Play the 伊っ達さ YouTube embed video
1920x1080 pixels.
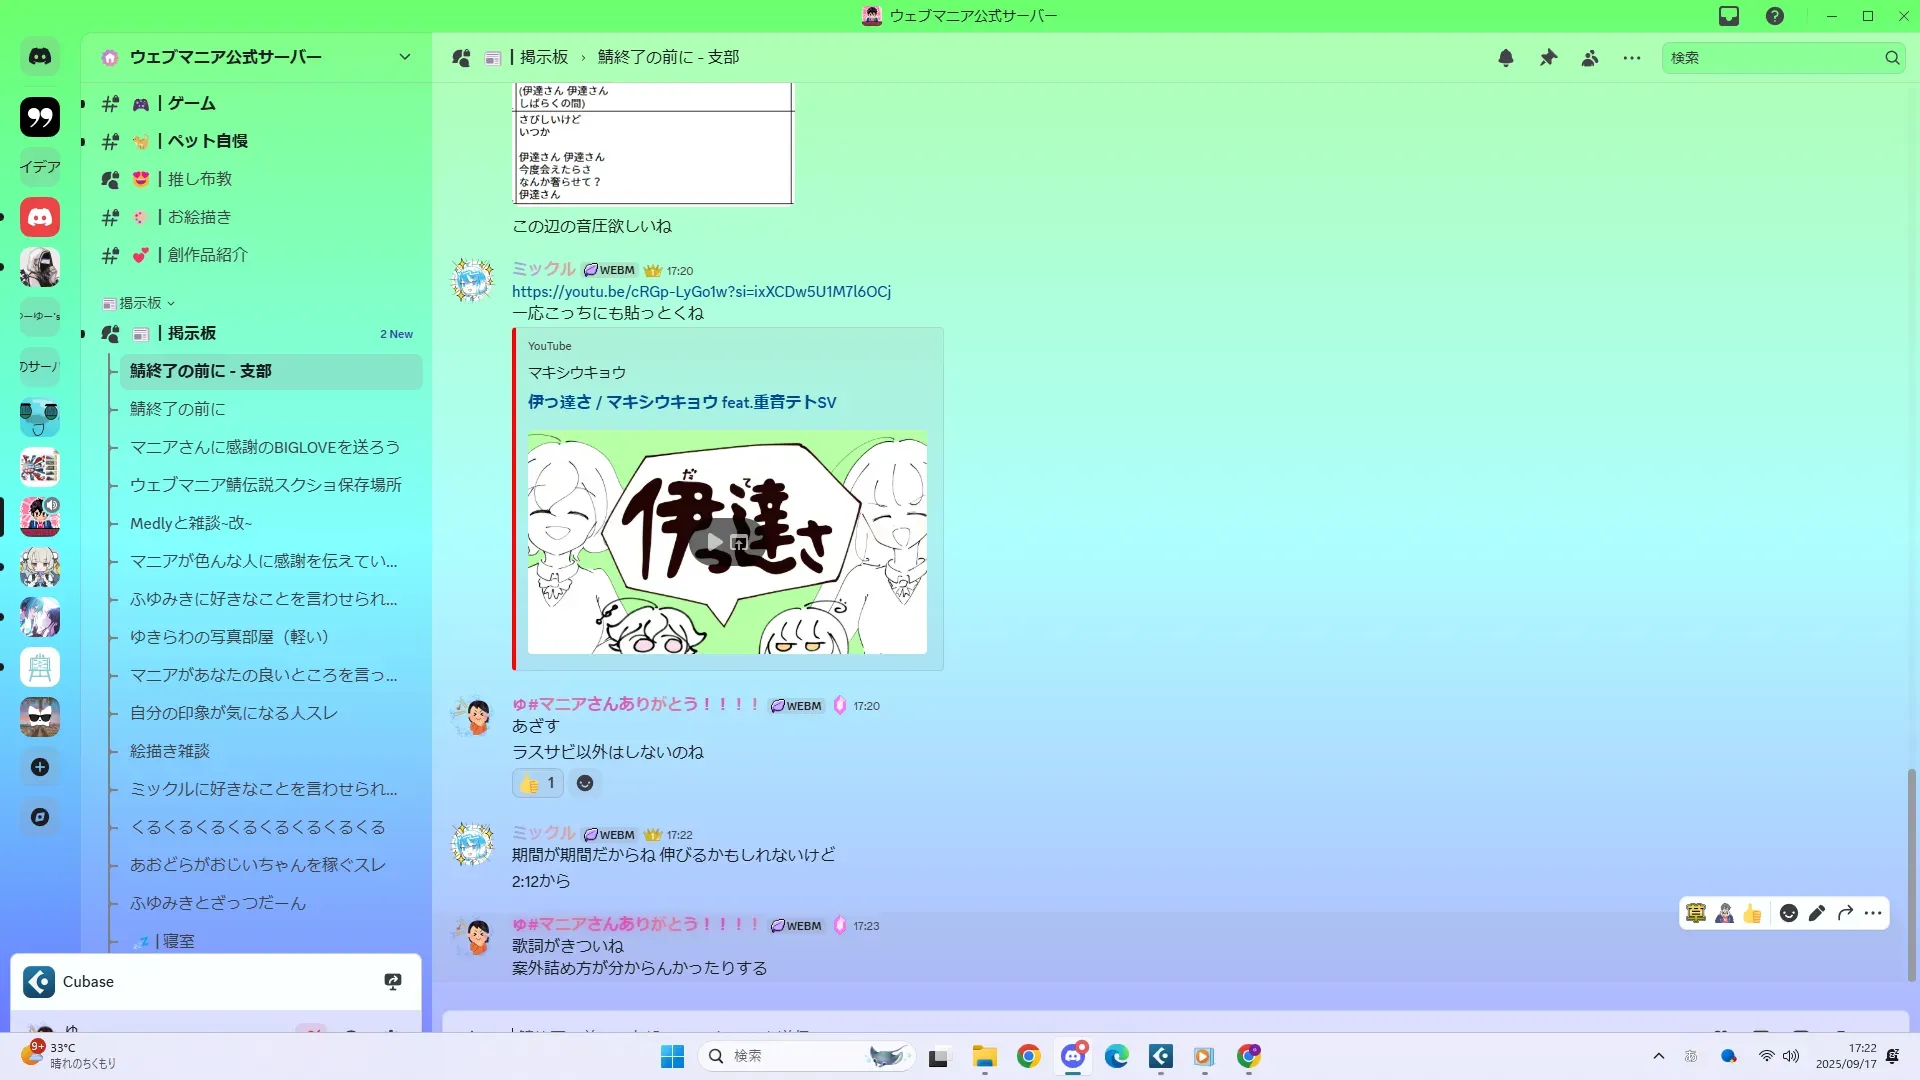(715, 542)
